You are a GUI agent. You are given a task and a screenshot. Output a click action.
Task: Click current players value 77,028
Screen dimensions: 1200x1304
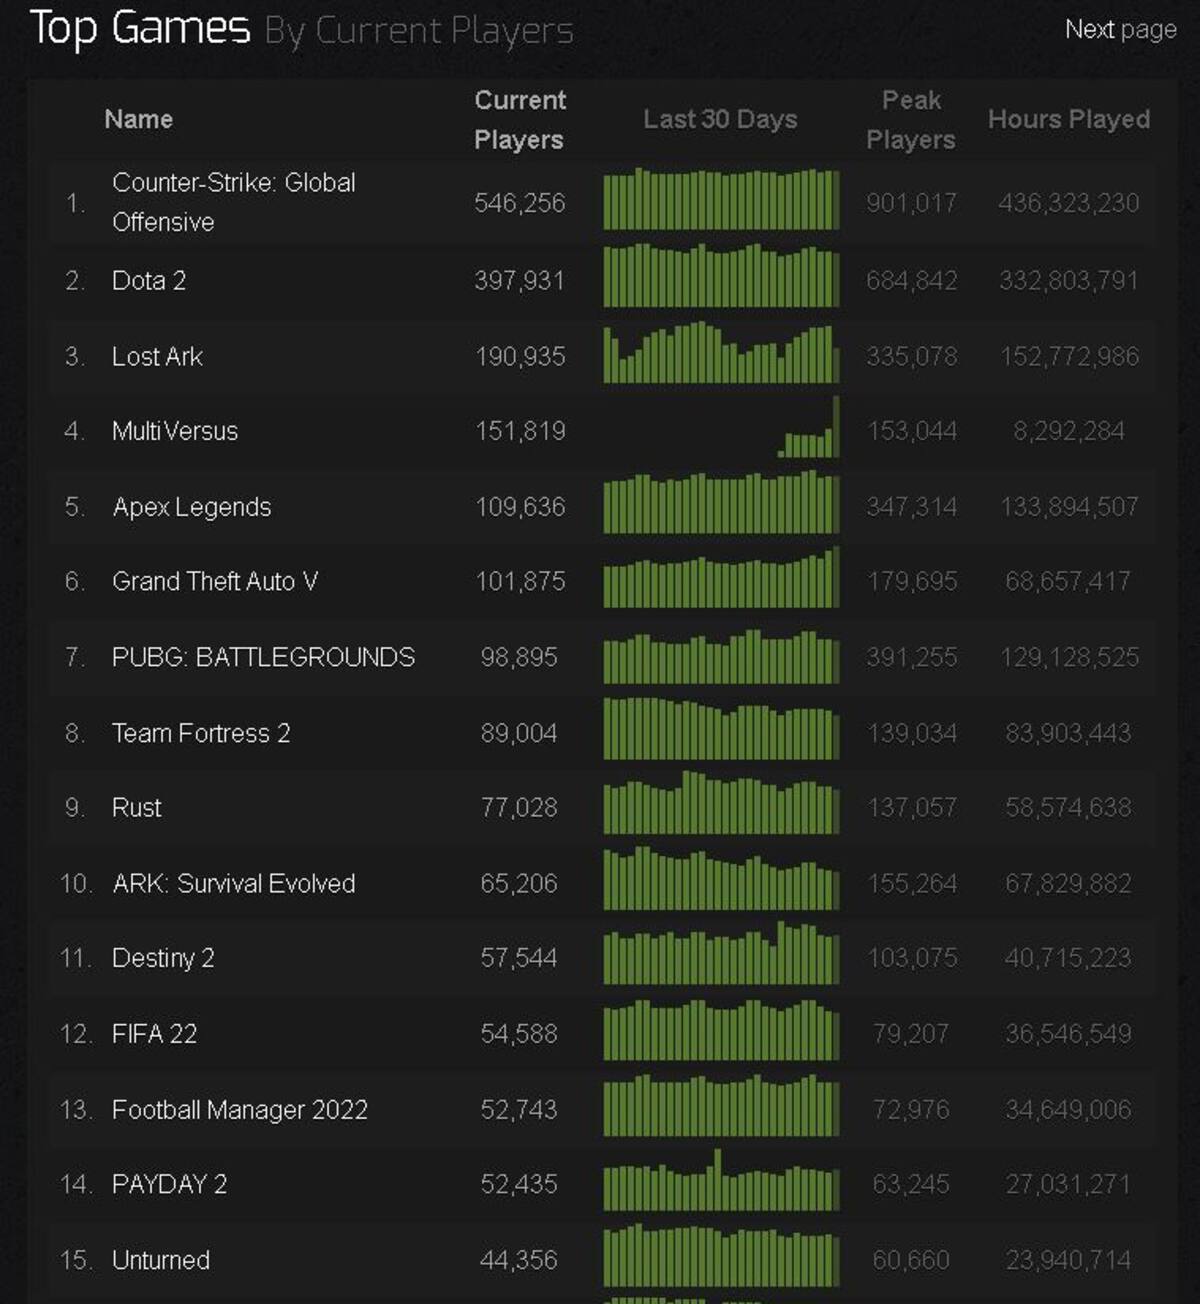tap(519, 808)
